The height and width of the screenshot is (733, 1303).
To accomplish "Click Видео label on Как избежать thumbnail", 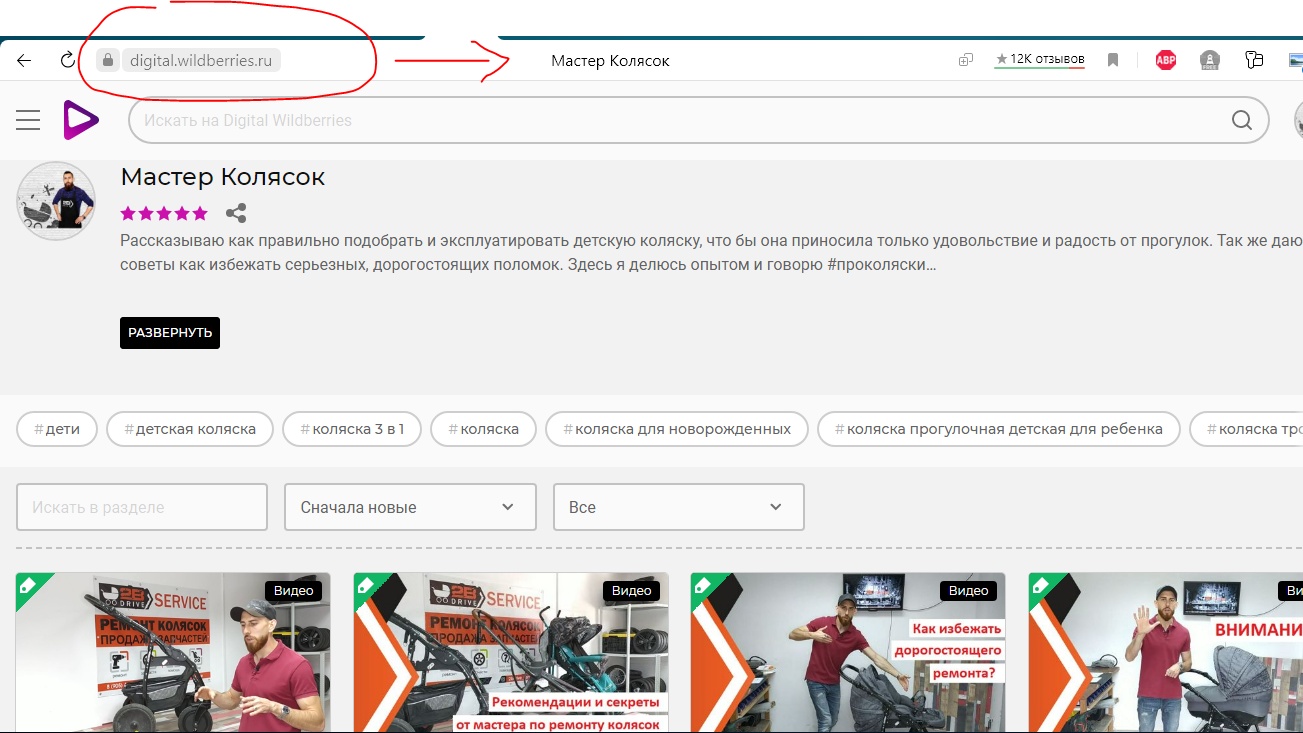I will coord(969,591).
